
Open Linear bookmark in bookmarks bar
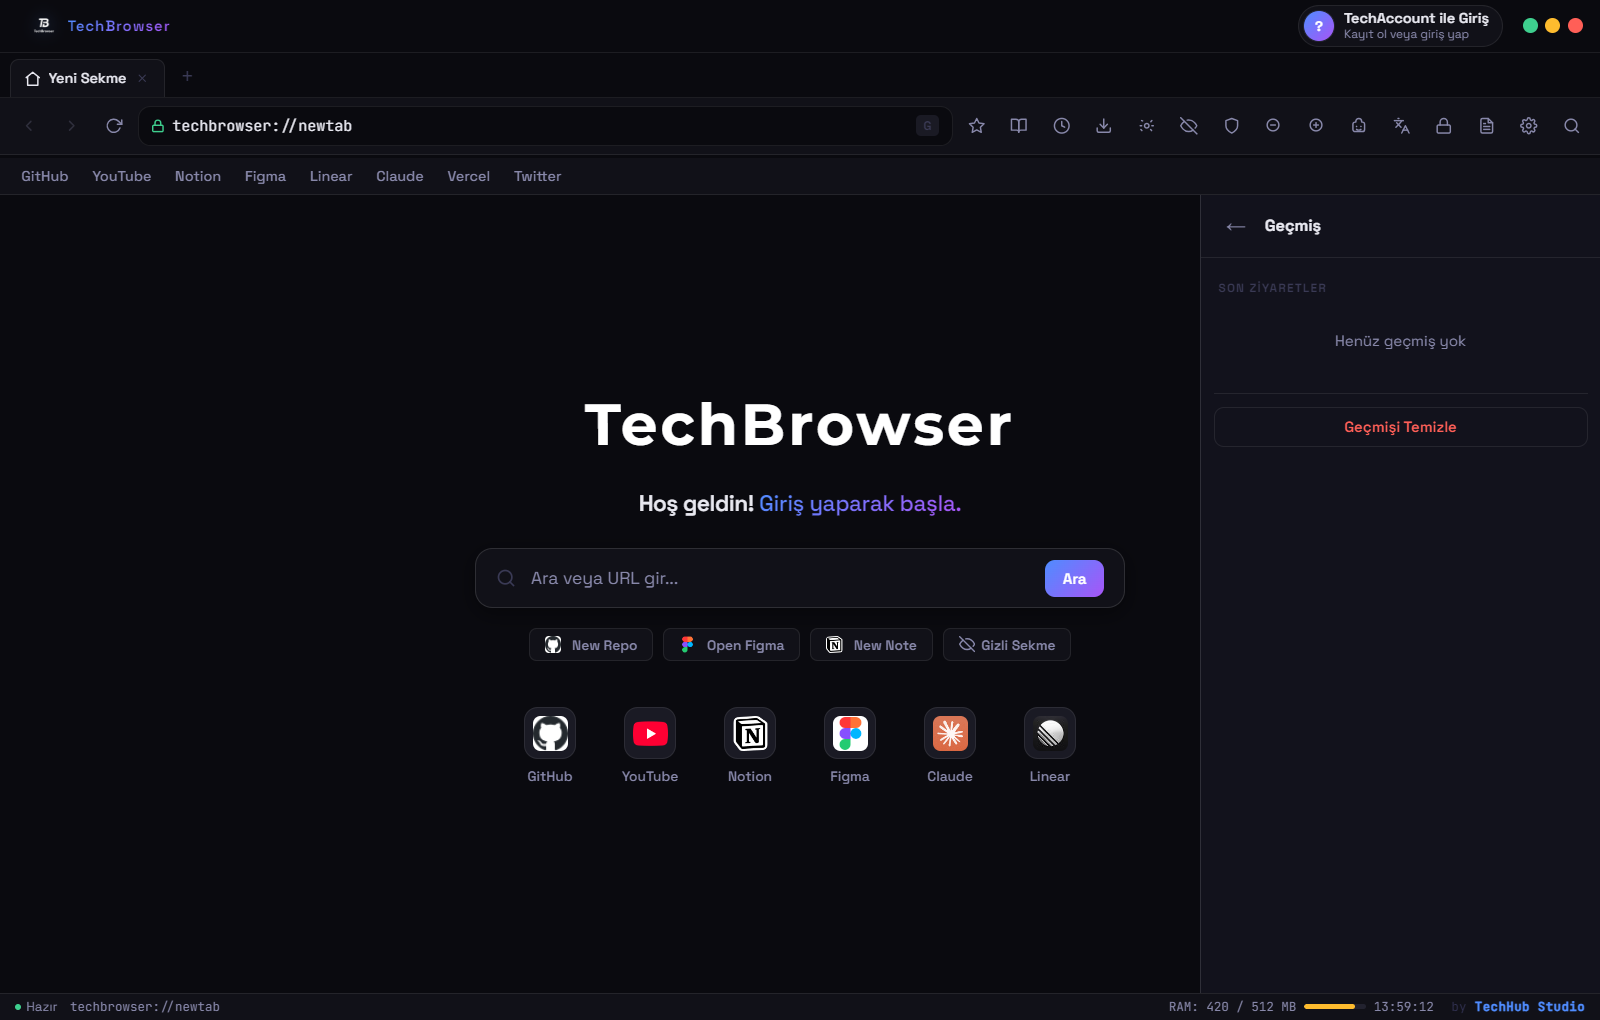click(331, 176)
